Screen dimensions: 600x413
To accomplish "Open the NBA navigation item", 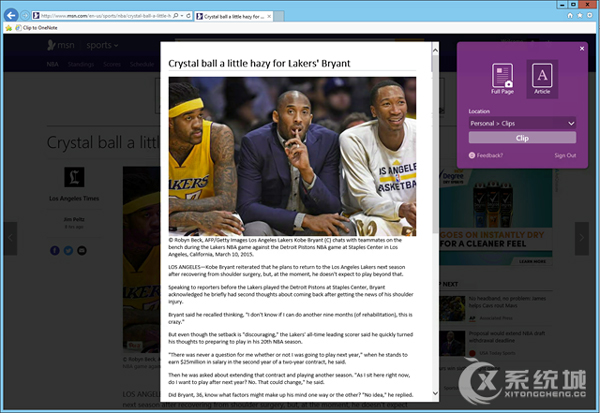I will click(x=52, y=64).
